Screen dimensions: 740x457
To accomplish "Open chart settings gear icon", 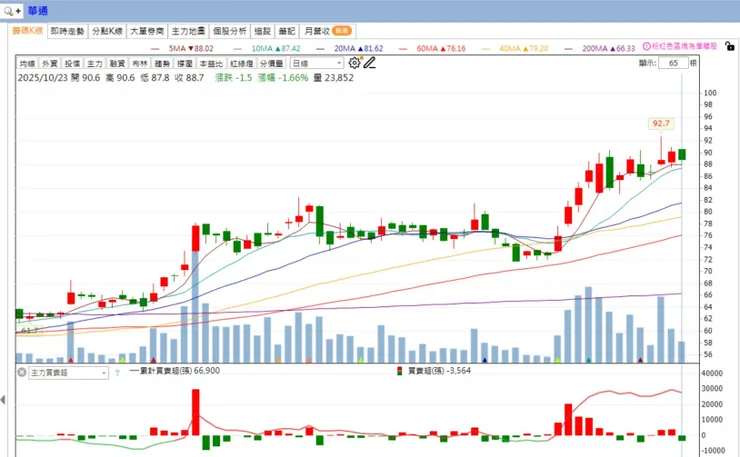I will tap(354, 62).
